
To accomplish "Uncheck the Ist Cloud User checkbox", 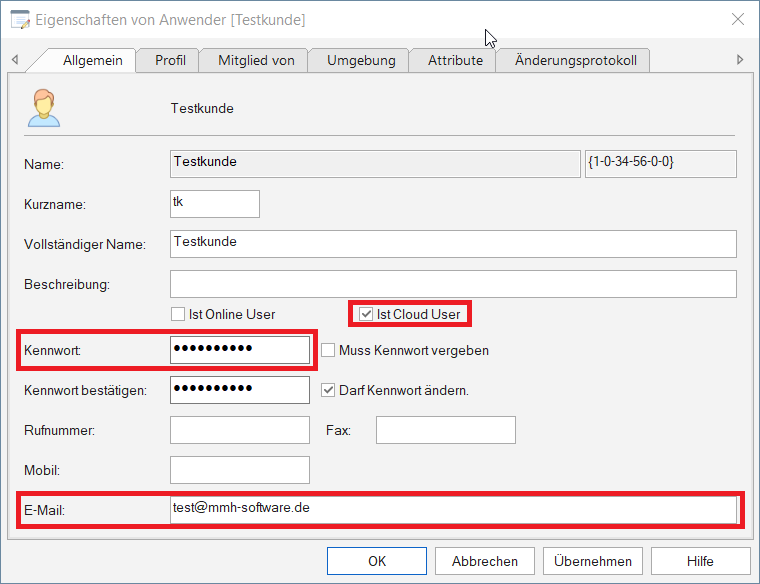I will (367, 314).
